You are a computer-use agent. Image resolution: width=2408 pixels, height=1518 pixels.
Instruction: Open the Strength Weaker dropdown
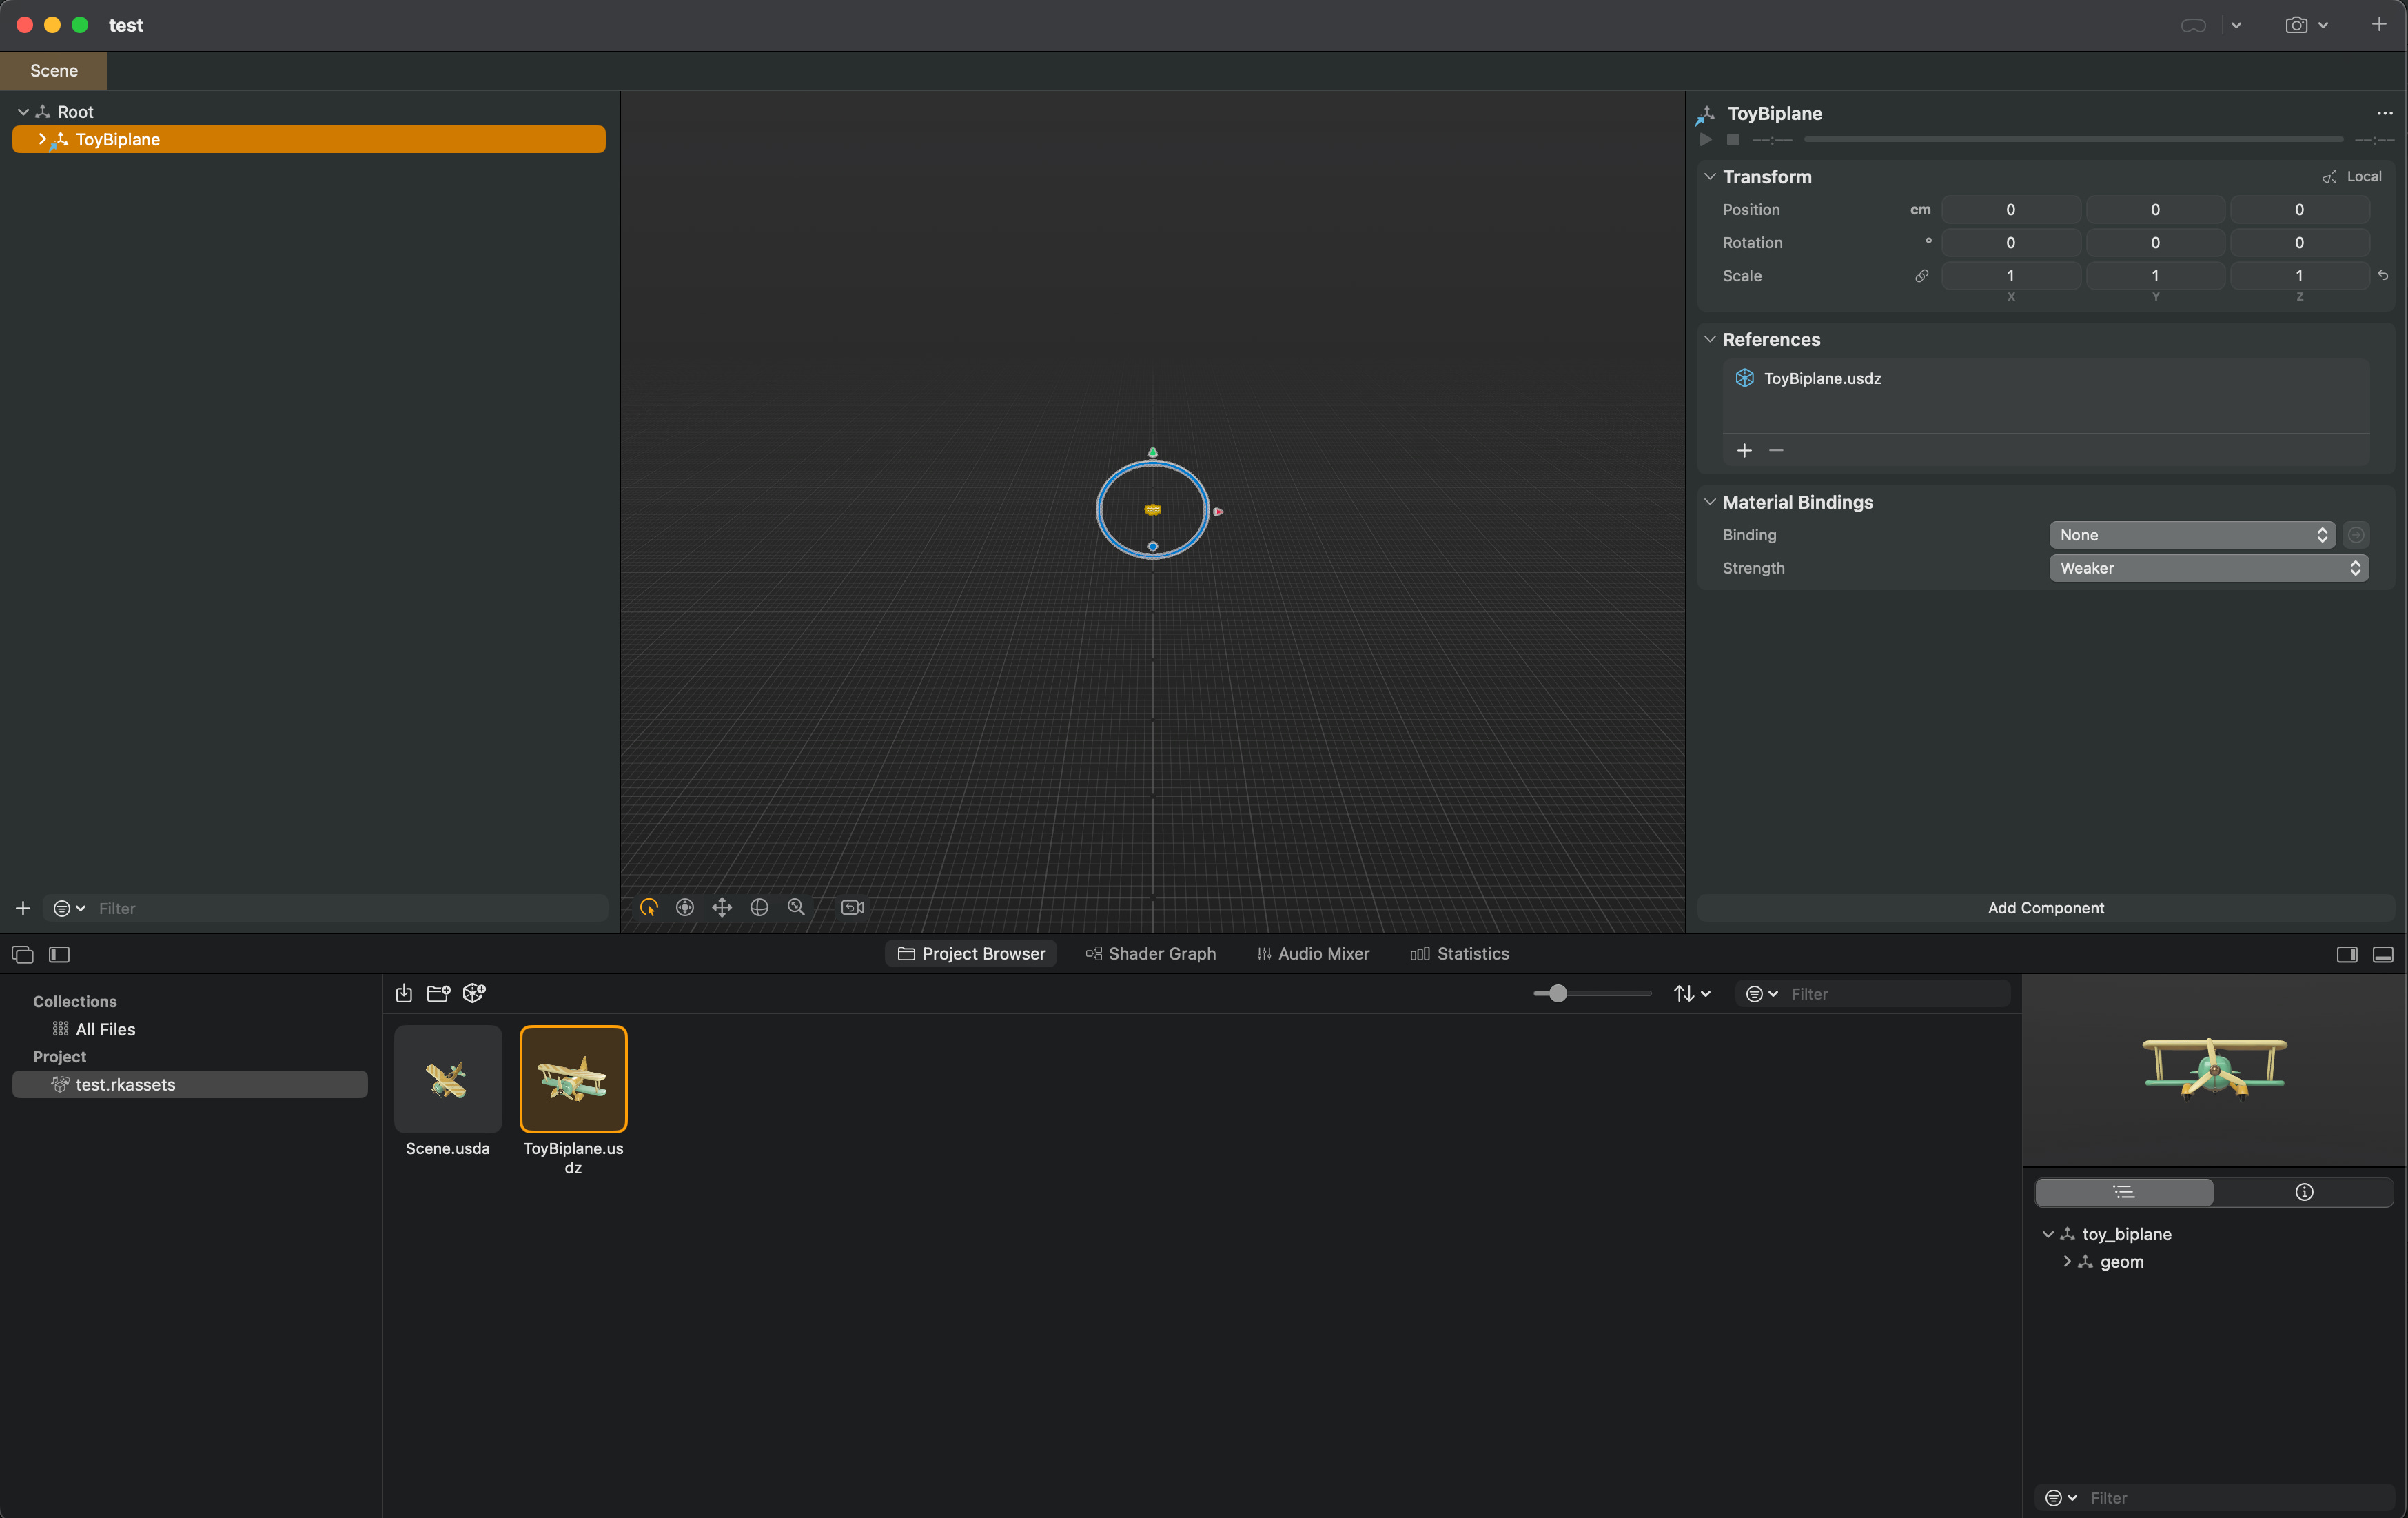(2208, 568)
